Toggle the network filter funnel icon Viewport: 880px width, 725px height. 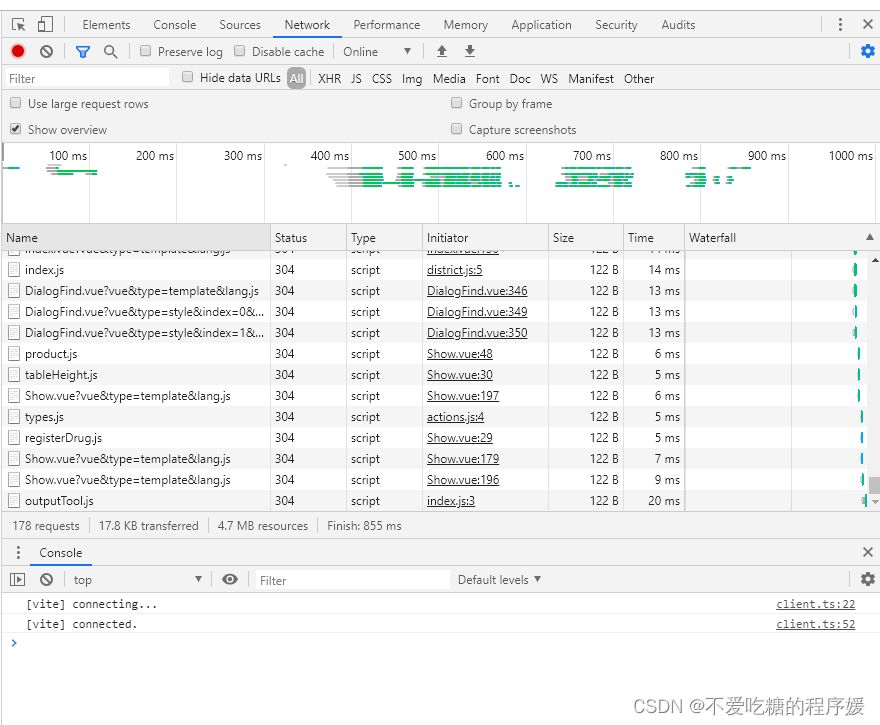click(83, 51)
